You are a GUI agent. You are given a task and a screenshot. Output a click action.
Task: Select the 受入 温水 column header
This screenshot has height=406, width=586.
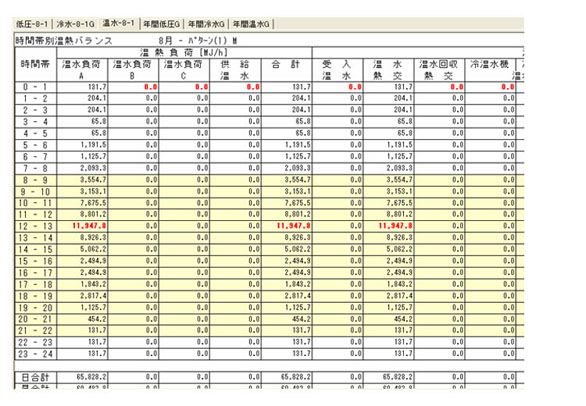point(337,70)
